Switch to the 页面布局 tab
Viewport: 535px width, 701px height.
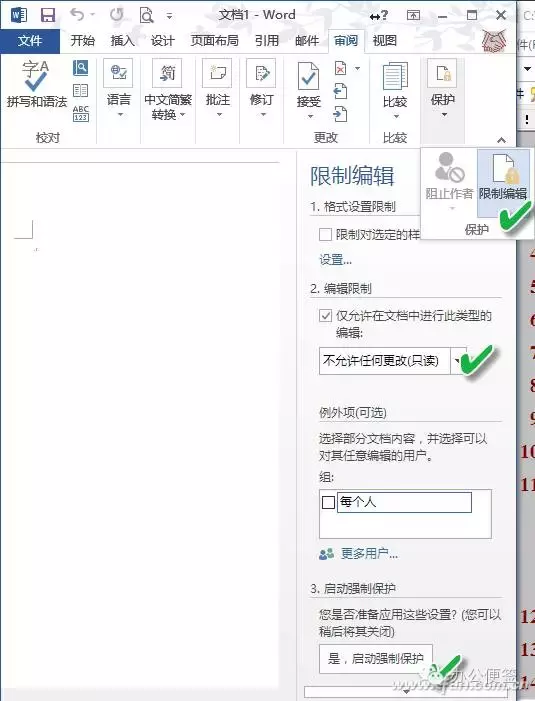click(215, 41)
